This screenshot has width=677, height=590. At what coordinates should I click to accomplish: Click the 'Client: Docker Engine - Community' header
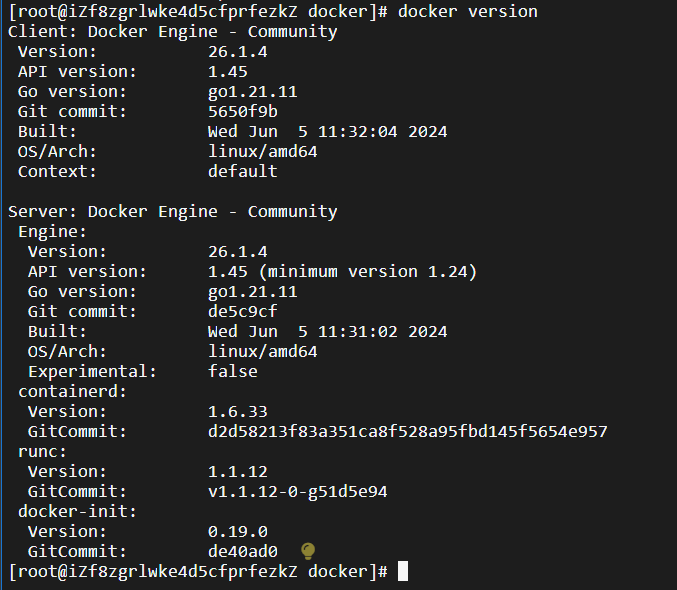point(173,32)
